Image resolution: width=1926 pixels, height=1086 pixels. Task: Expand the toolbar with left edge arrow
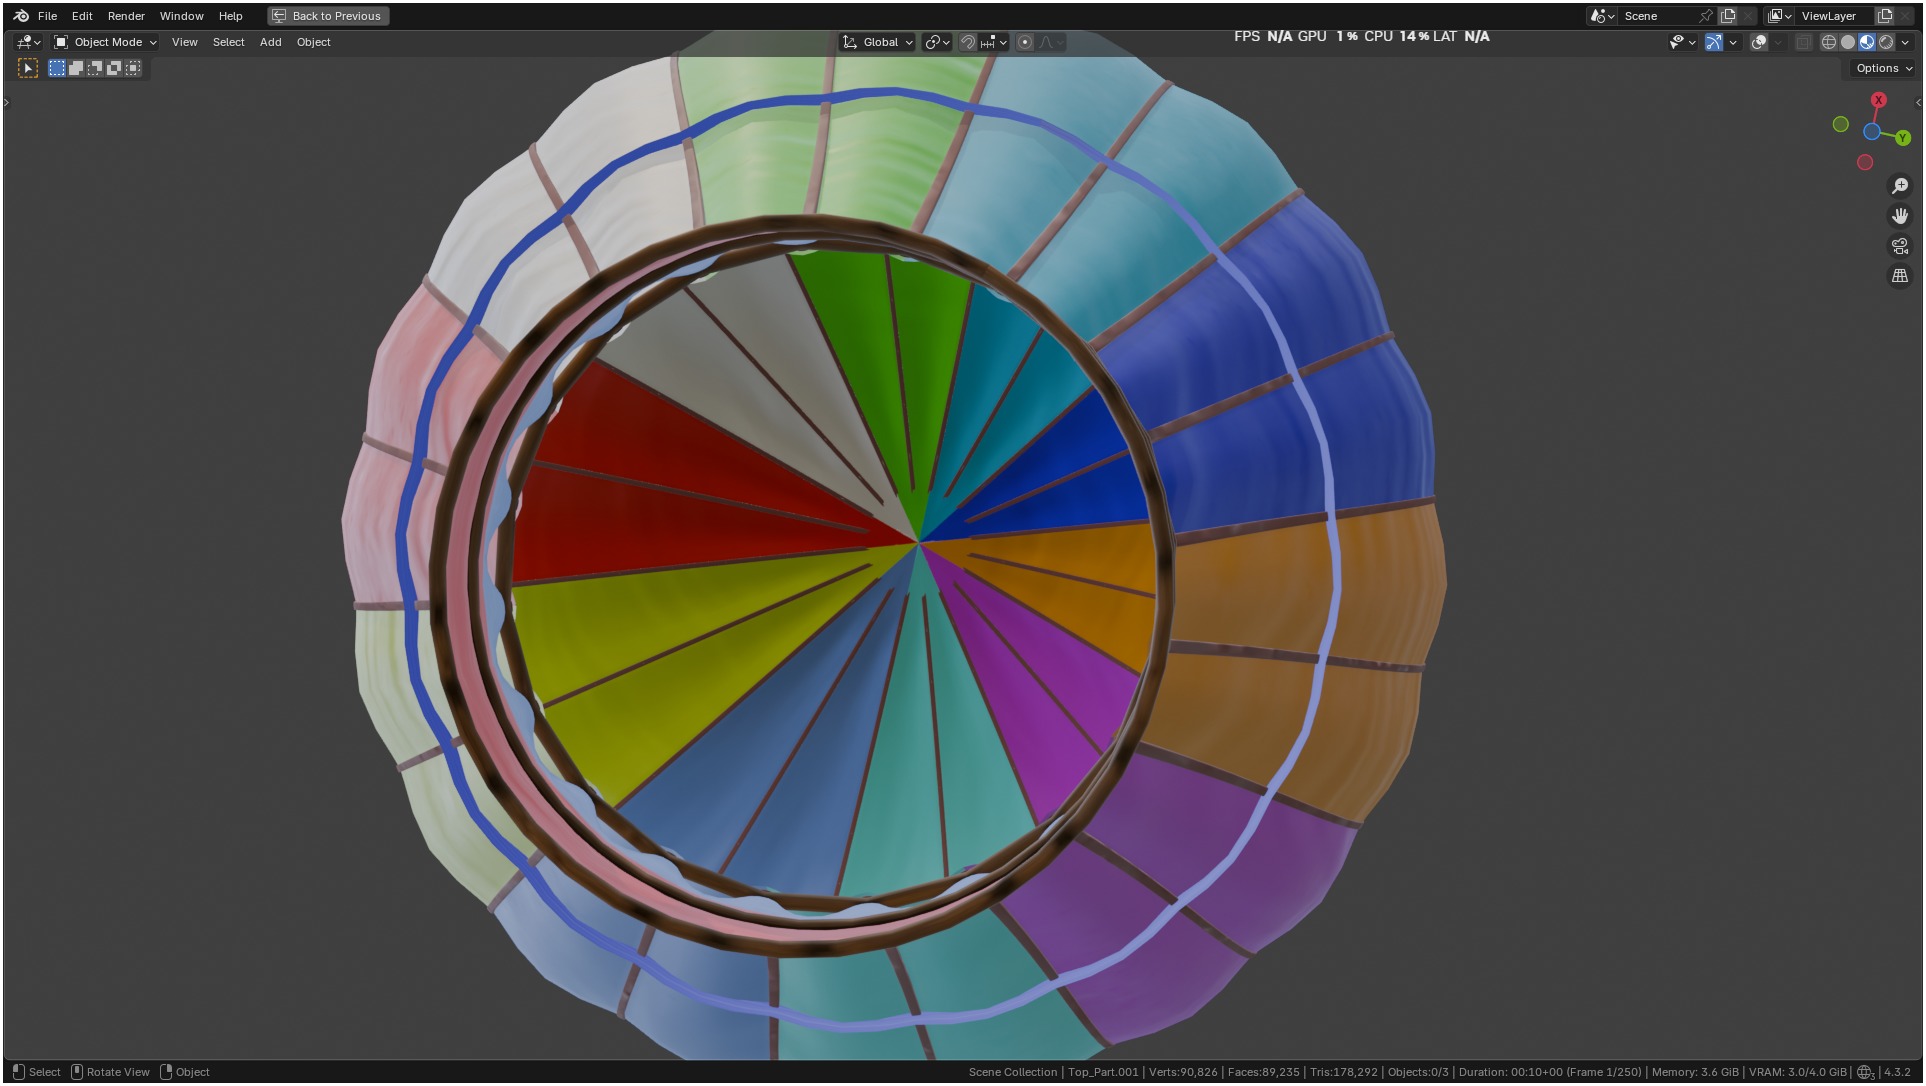(x=6, y=102)
